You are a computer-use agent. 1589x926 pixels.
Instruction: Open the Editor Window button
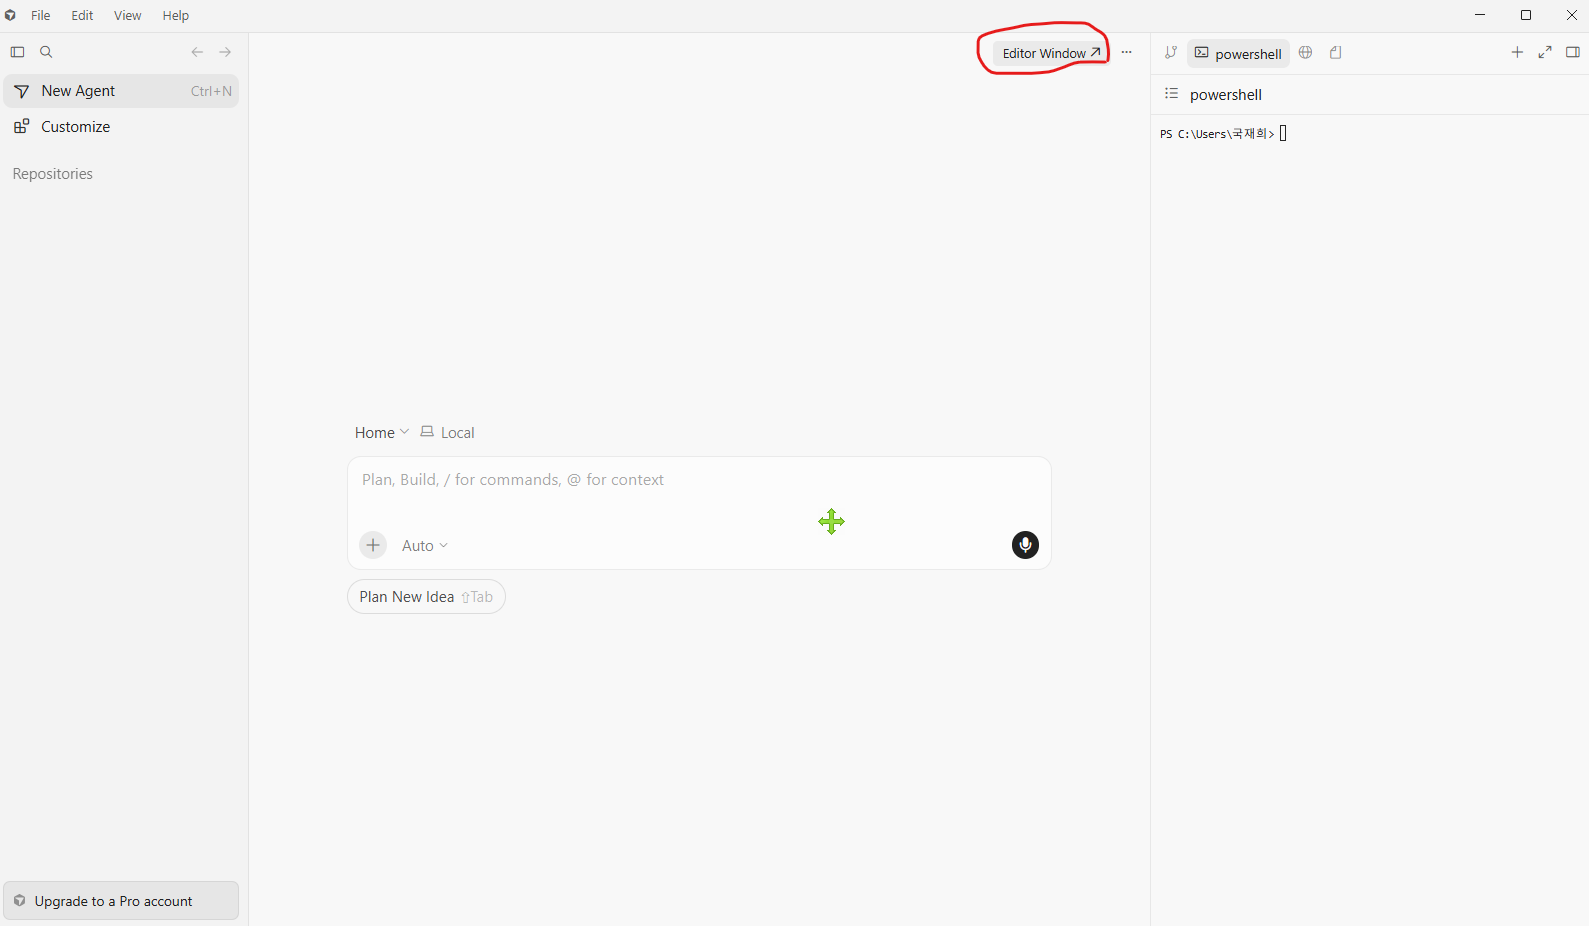click(x=1051, y=53)
